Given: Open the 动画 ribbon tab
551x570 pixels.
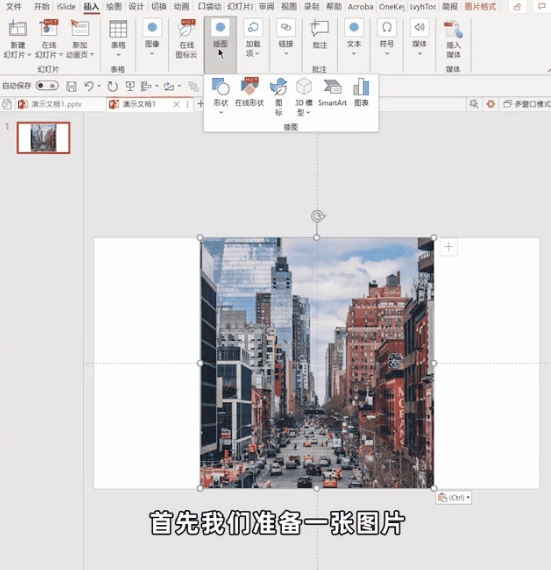Looking at the screenshot, I should pyautogui.click(x=181, y=7).
